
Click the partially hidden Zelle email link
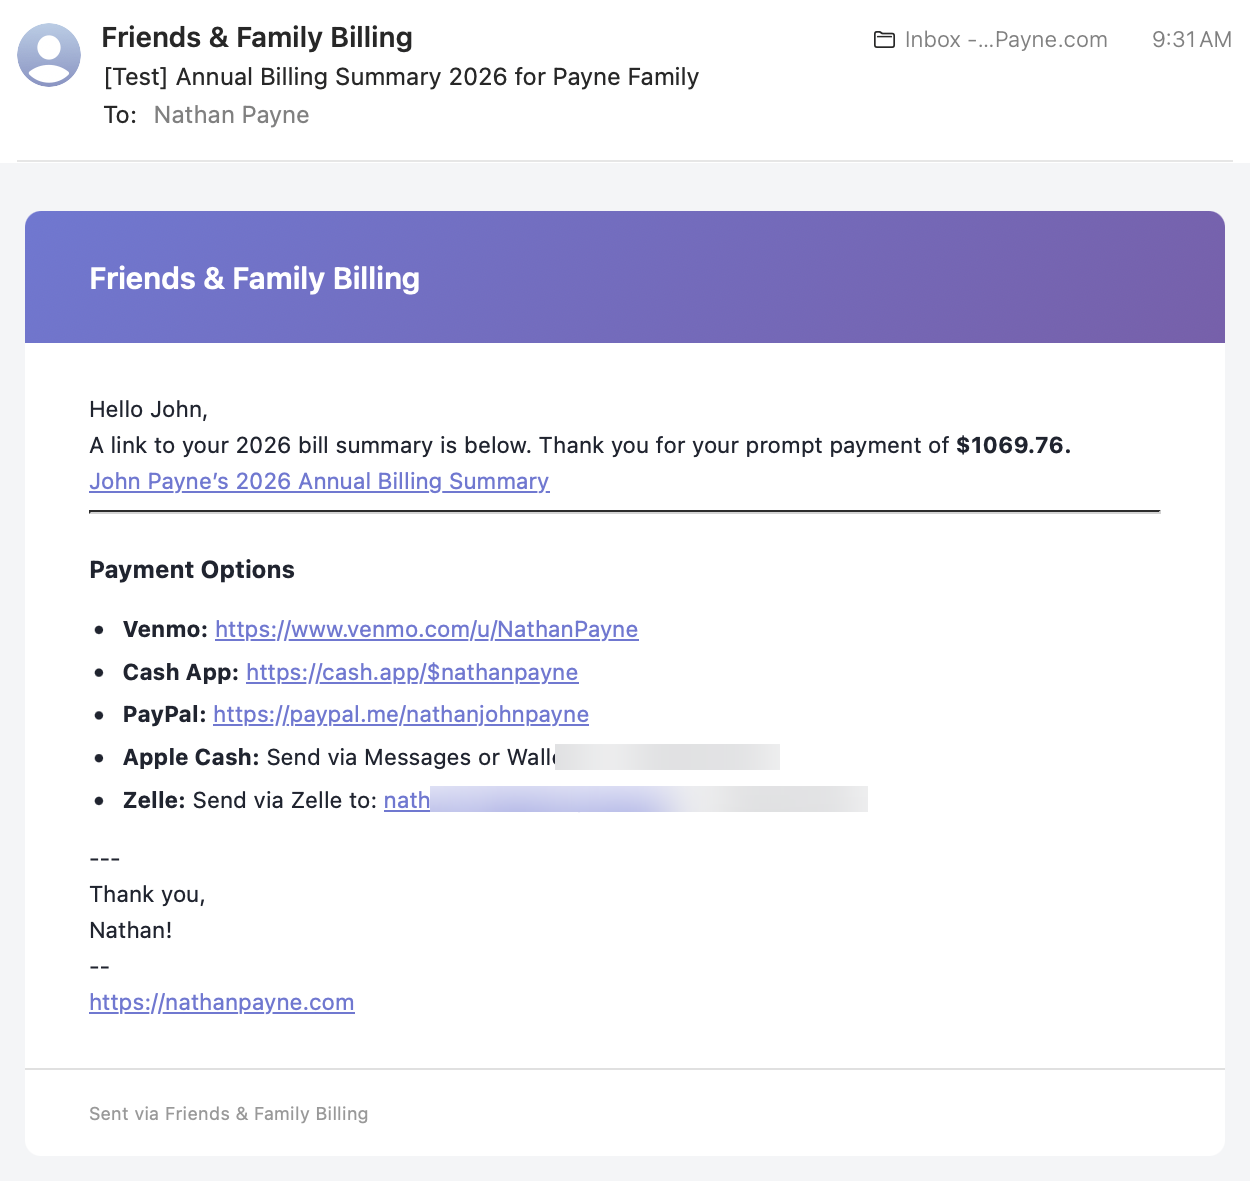407,801
